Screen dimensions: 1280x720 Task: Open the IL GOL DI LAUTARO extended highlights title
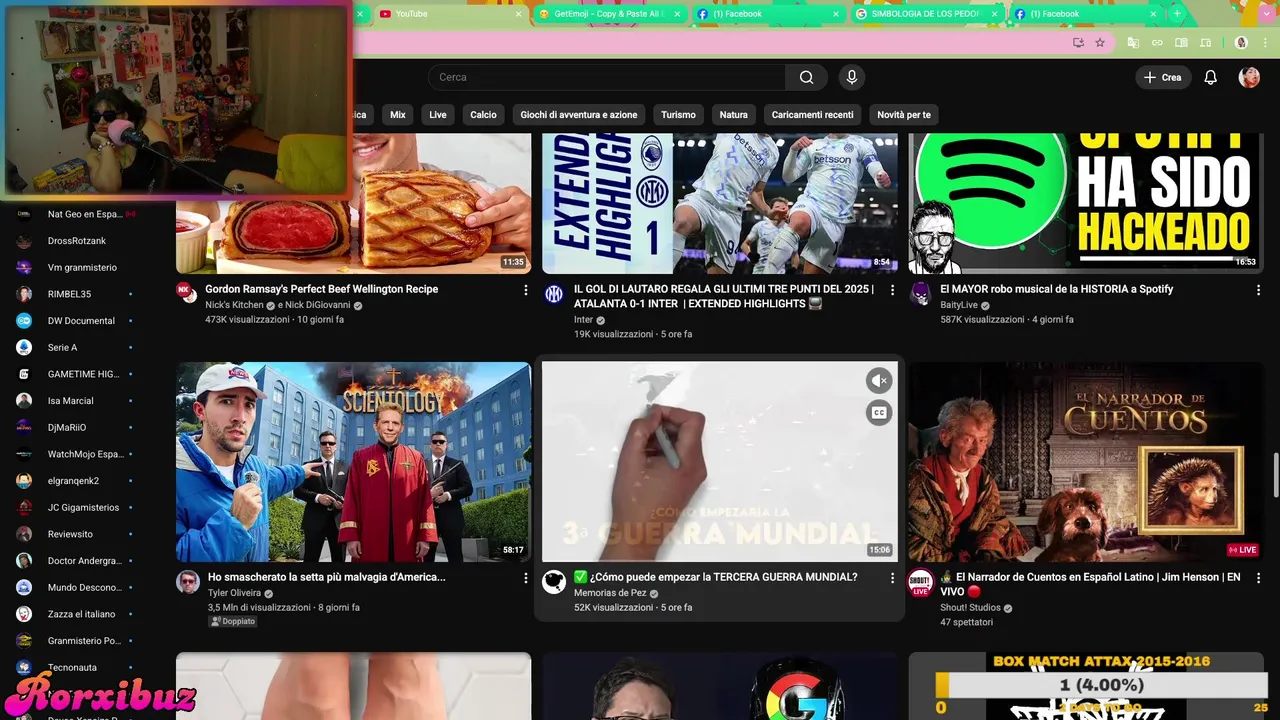724,296
